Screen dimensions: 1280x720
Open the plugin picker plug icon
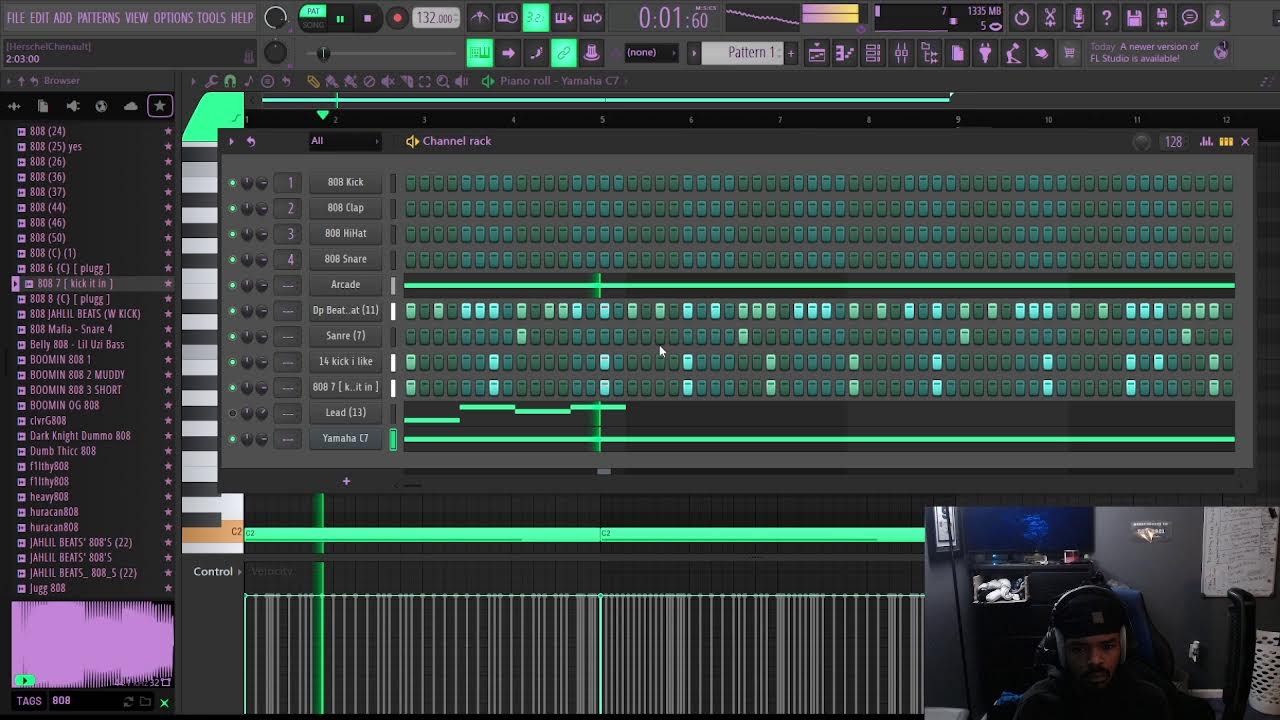[x=985, y=54]
